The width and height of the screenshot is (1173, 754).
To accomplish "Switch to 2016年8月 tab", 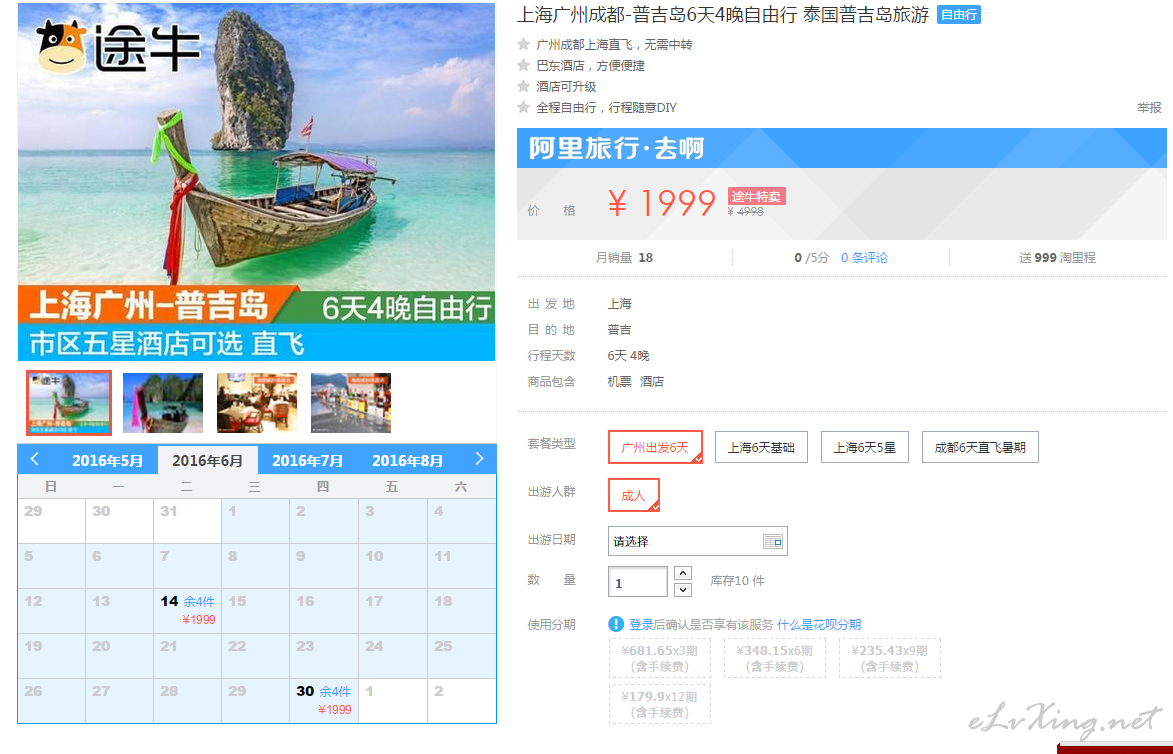I will (x=408, y=461).
